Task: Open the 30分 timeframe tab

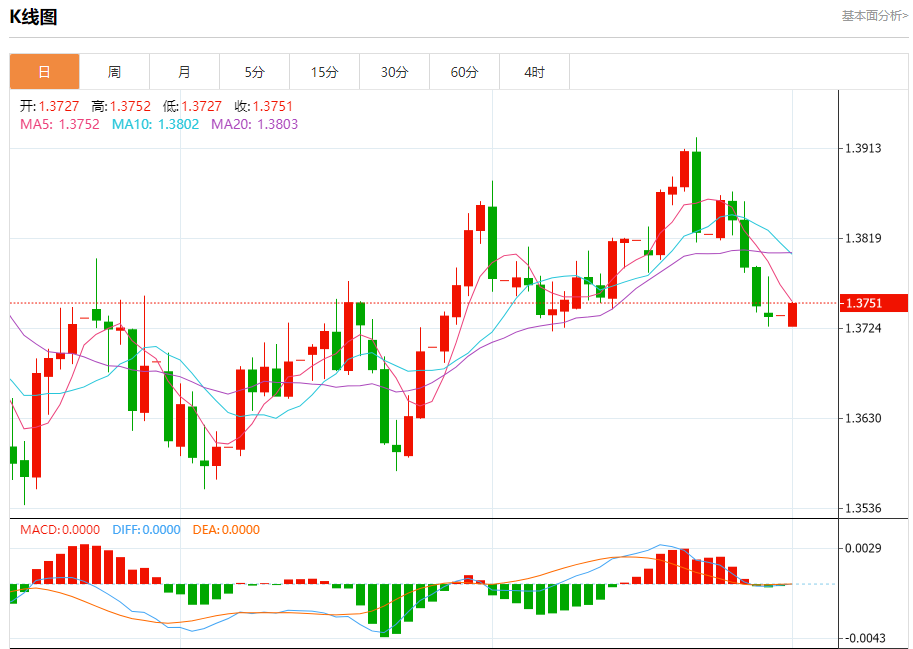Action: [x=394, y=72]
